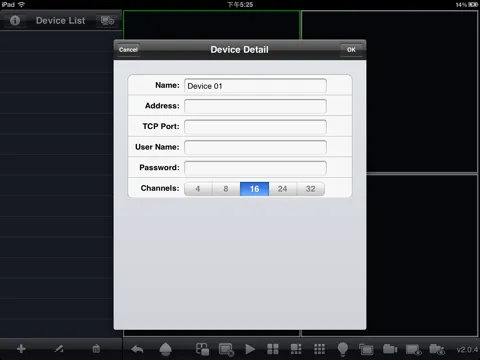This screenshot has height=360, width=480.
Task: Tap the edit pencil icon in bottom bar
Action: [x=59, y=349]
